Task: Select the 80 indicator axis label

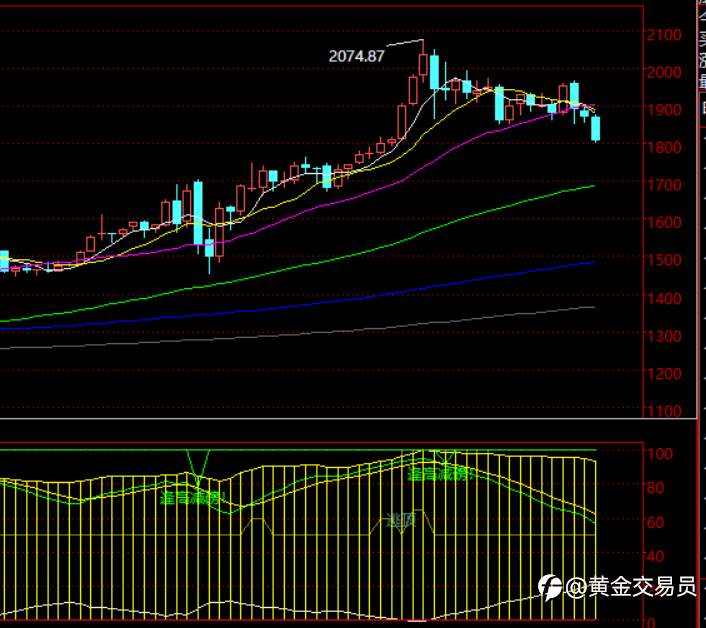Action: pos(655,488)
